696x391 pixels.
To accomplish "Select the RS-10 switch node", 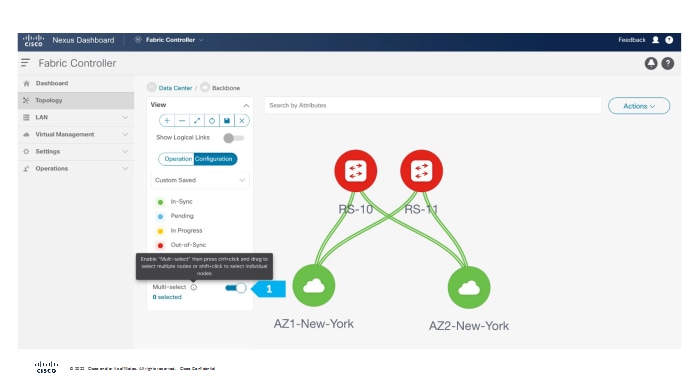I will (356, 171).
